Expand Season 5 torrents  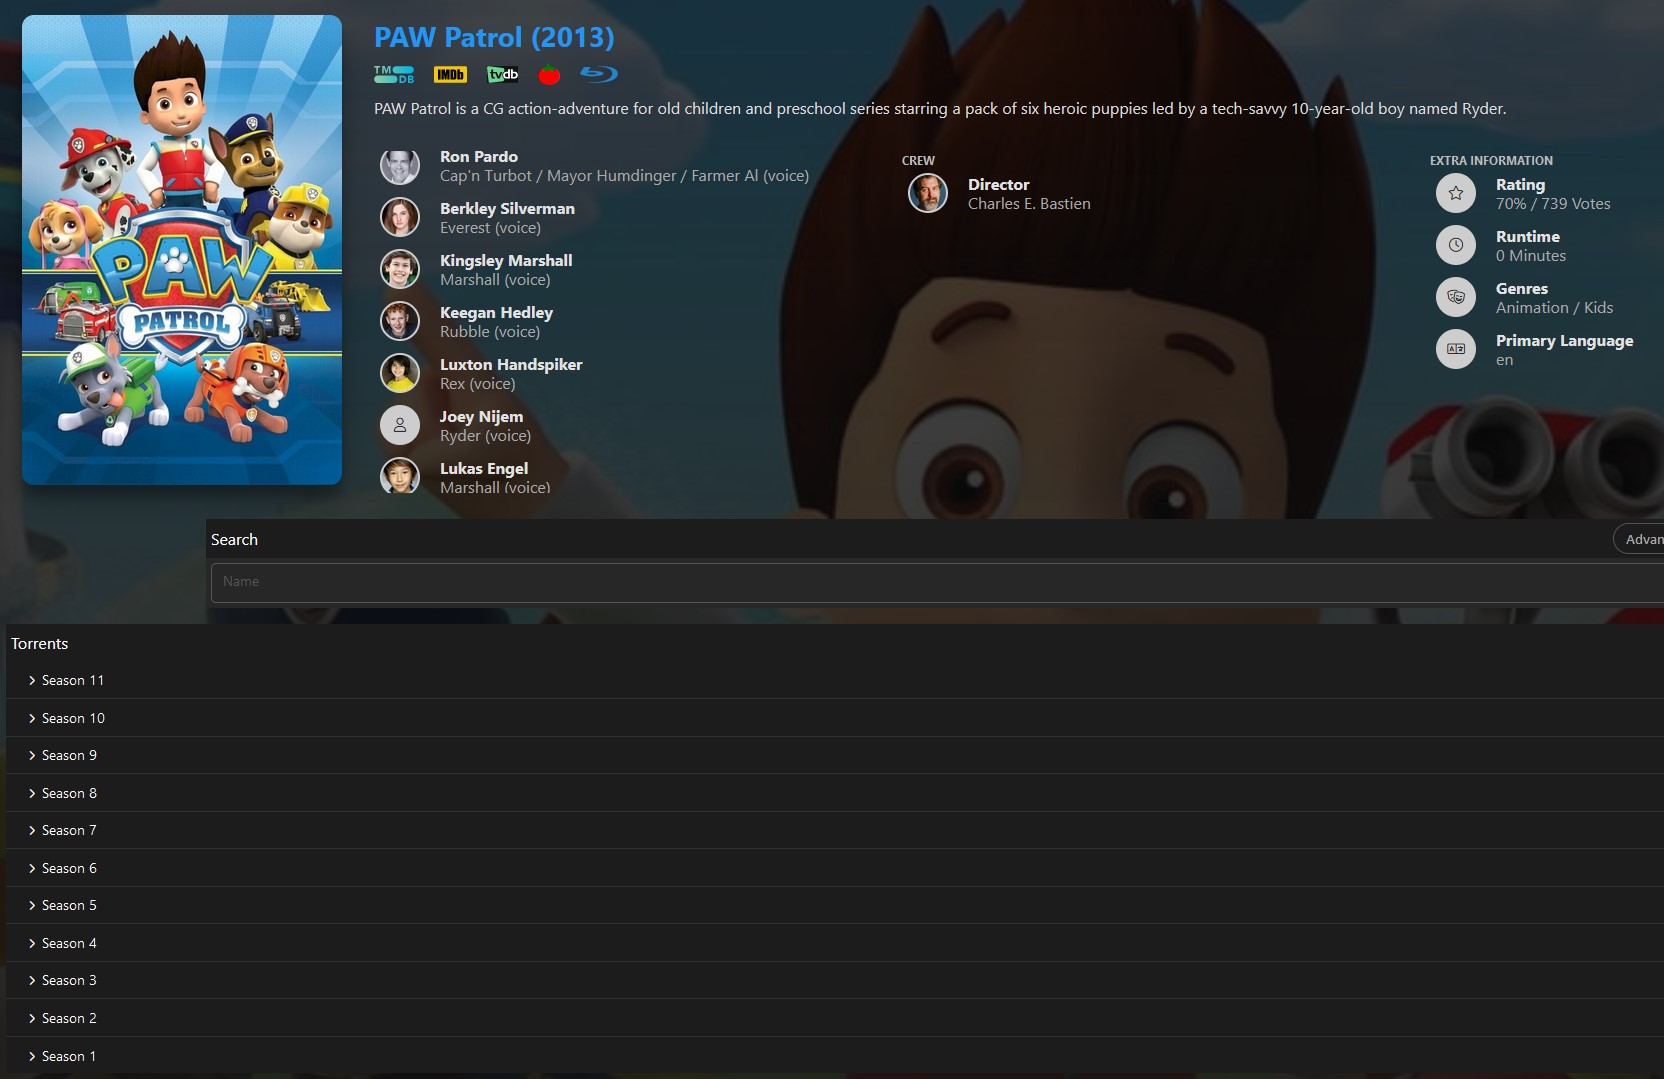[x=835, y=905]
